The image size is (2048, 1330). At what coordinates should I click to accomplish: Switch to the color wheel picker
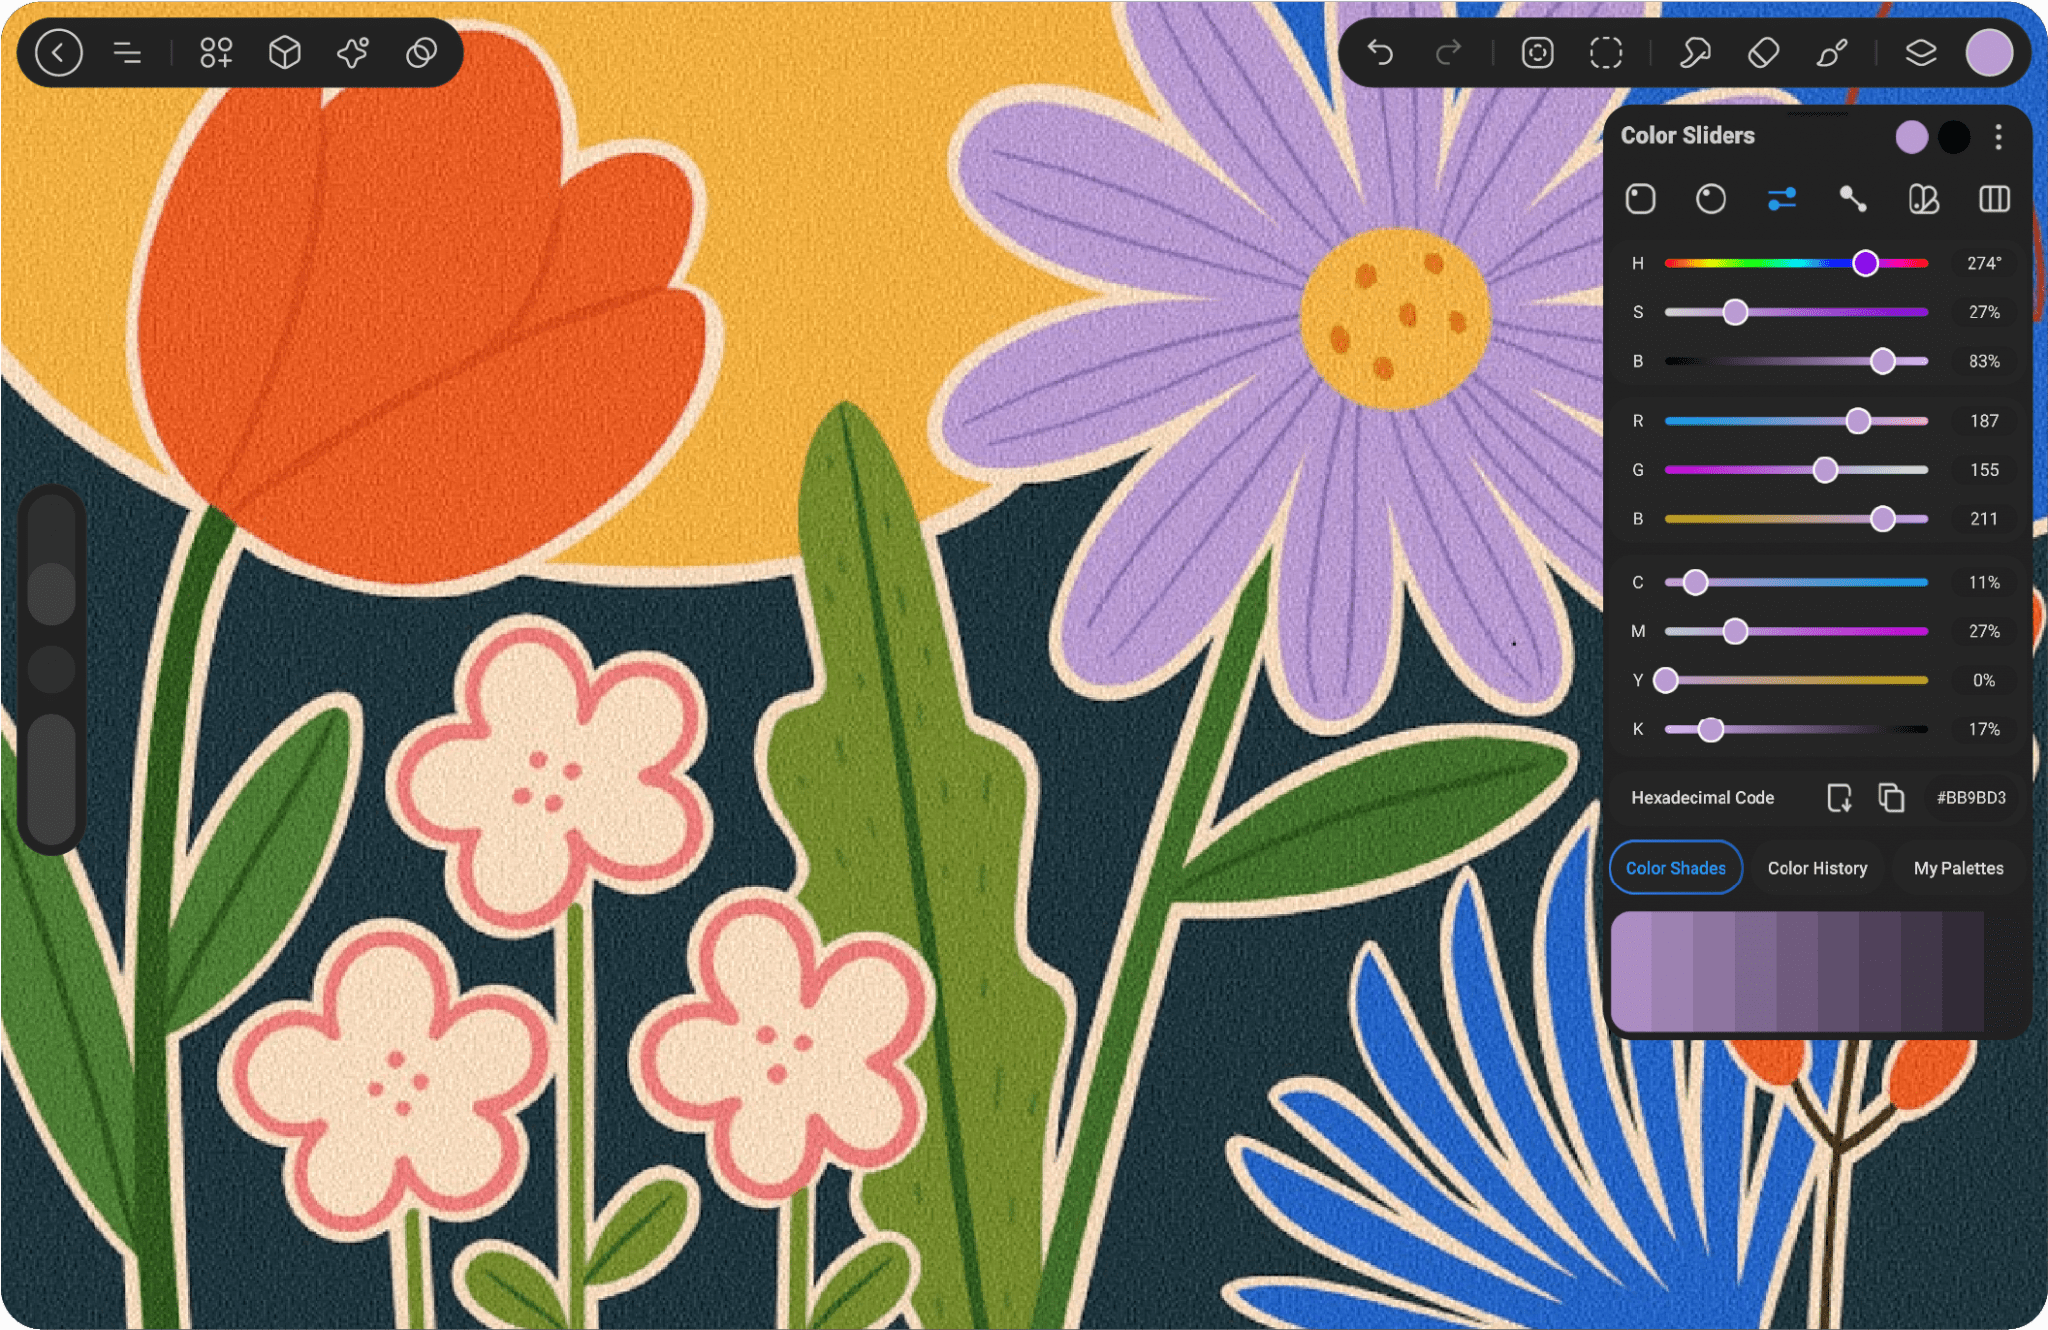[1710, 199]
